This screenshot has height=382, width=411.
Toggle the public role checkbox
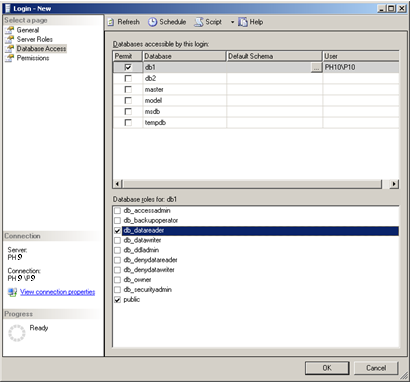tap(117, 300)
